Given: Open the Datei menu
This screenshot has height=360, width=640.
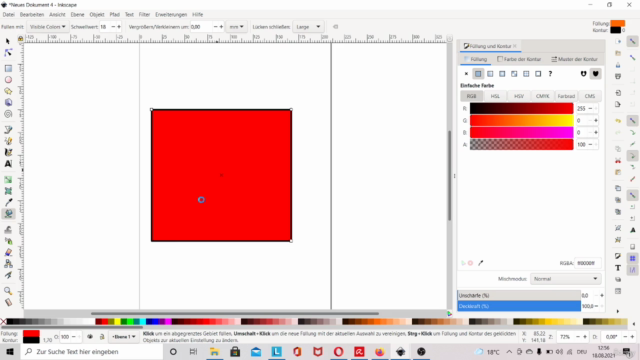Looking at the screenshot, I should (9, 14).
